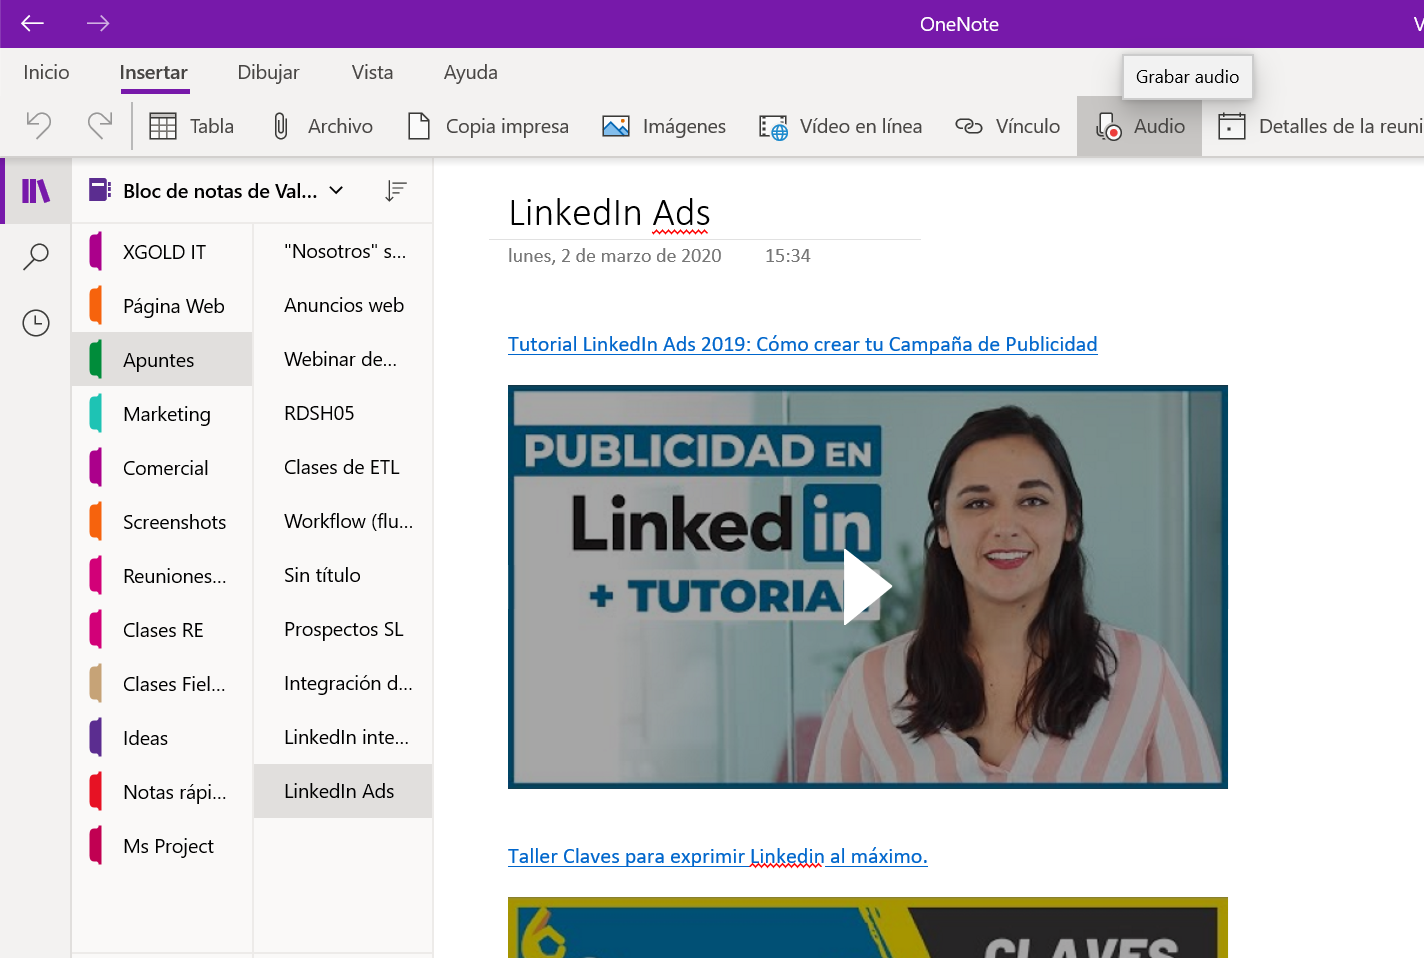
Task: Open the Ms Project section
Action: point(162,846)
